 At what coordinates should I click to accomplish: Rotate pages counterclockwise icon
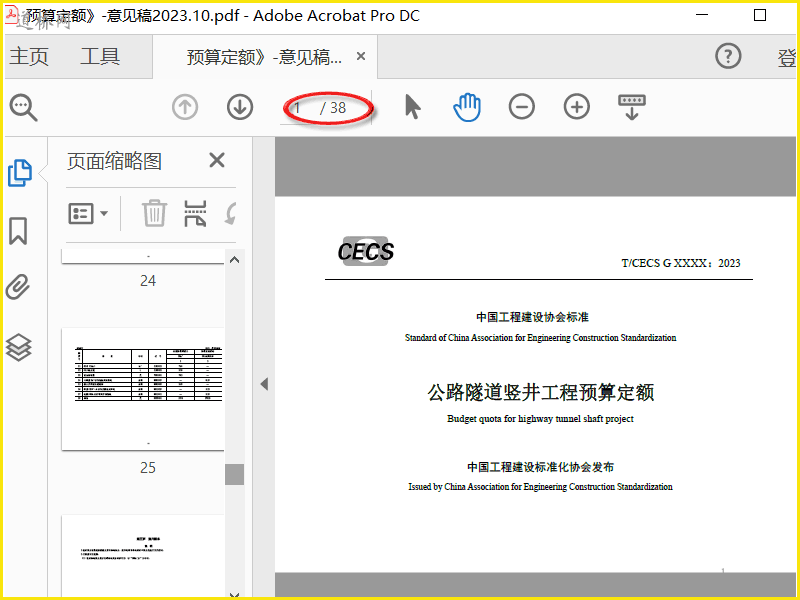[x=231, y=213]
